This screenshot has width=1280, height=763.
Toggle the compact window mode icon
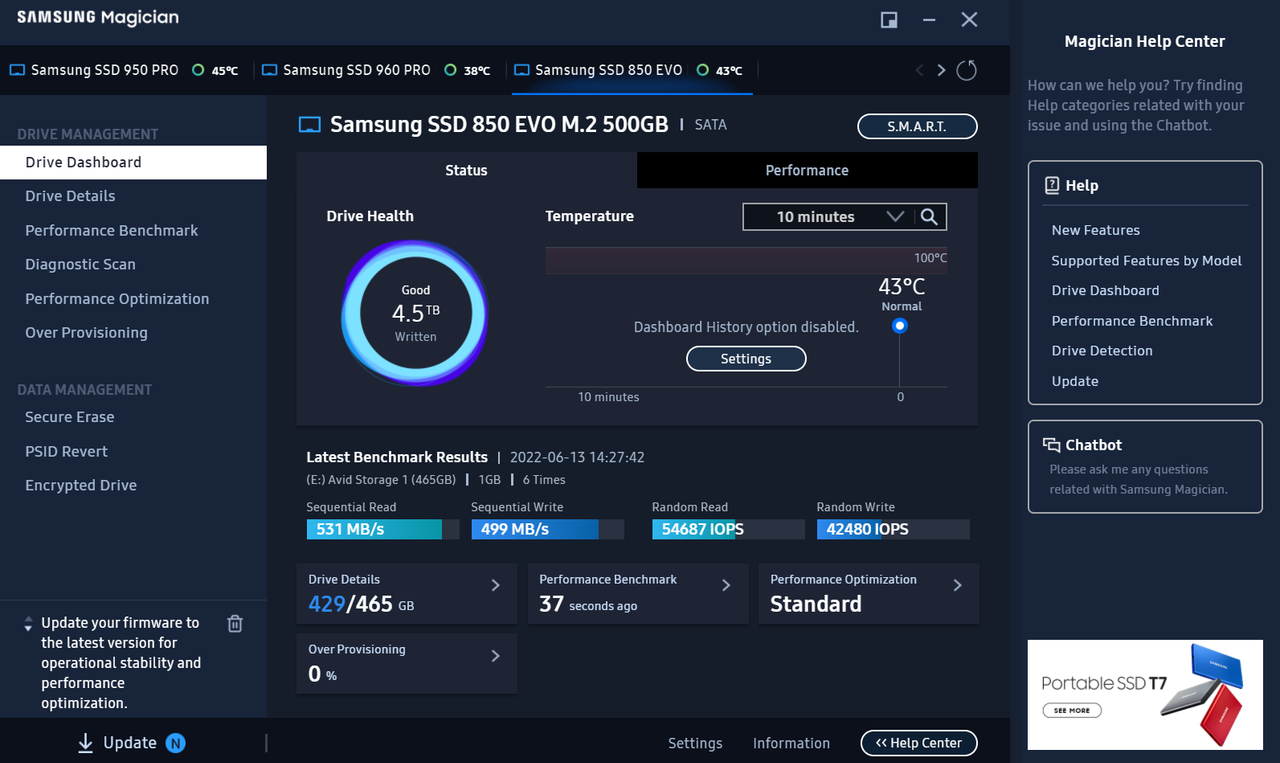tap(888, 20)
